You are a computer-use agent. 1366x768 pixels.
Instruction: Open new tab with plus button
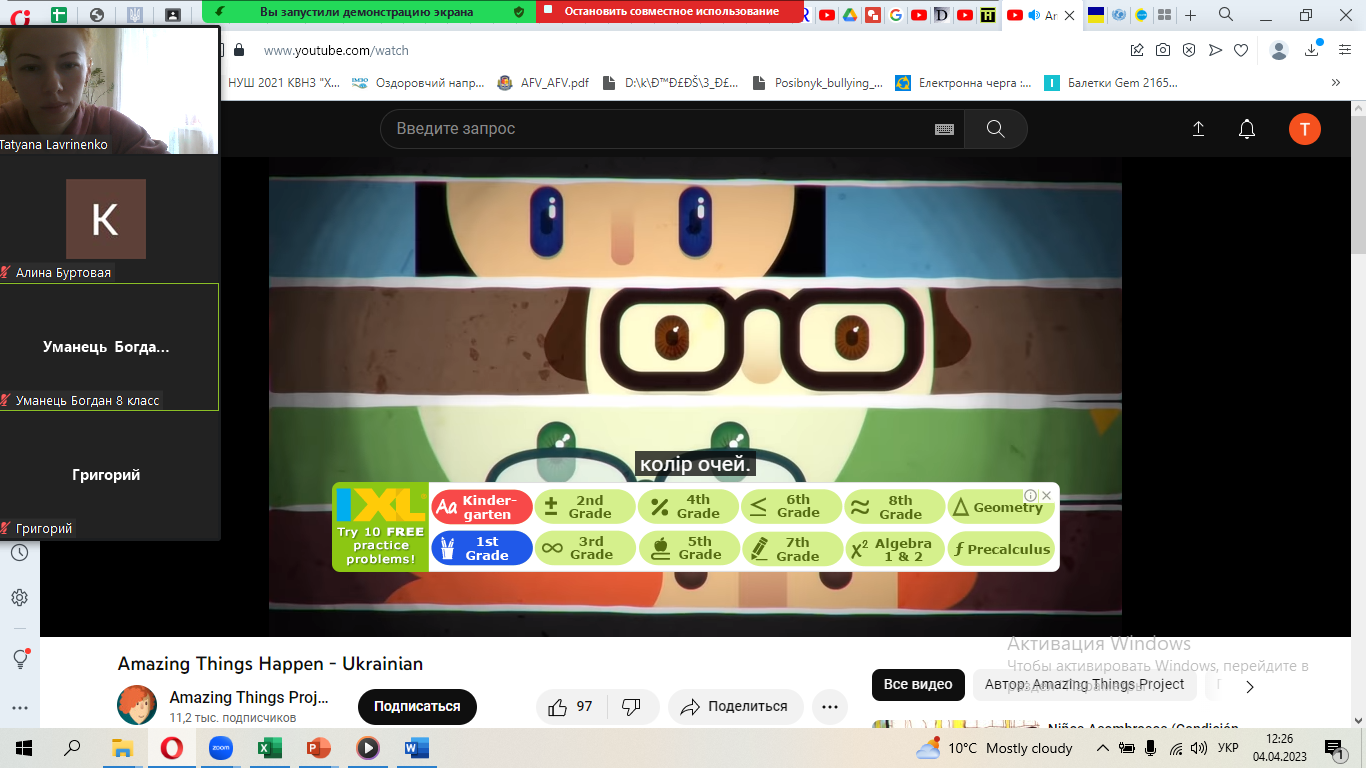click(x=1190, y=15)
